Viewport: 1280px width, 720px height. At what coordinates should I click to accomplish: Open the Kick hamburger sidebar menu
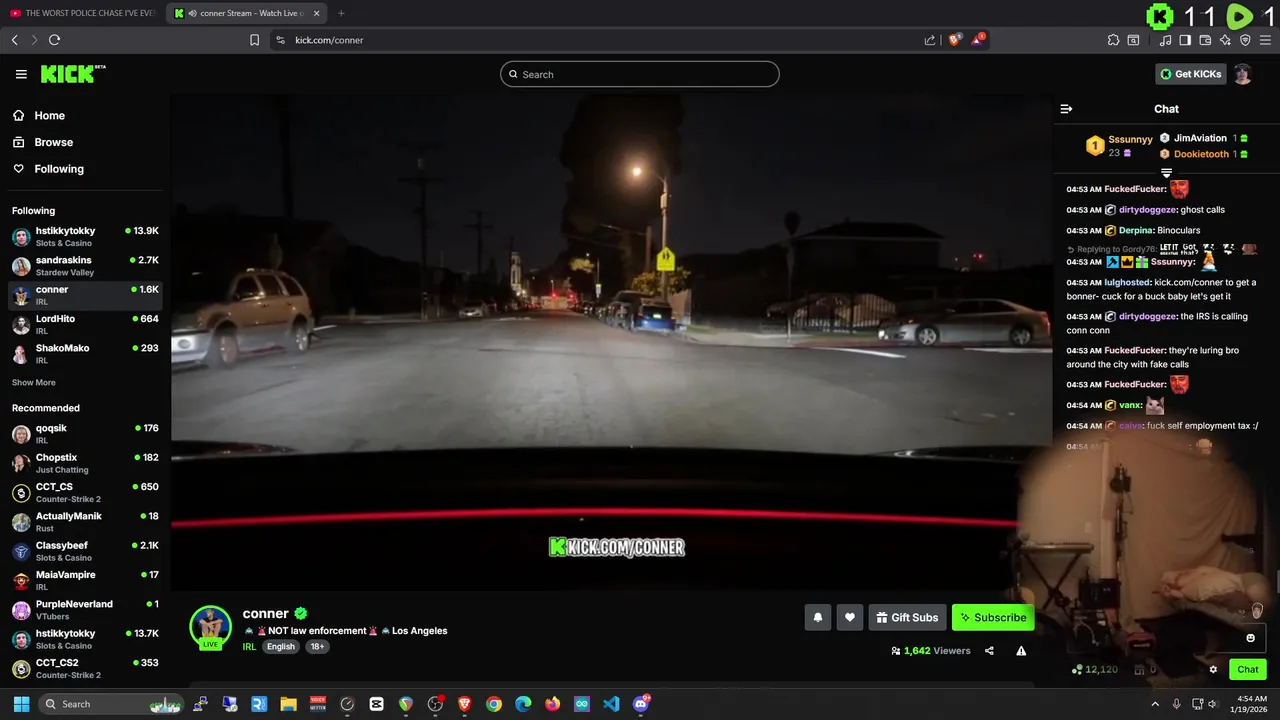click(x=21, y=74)
